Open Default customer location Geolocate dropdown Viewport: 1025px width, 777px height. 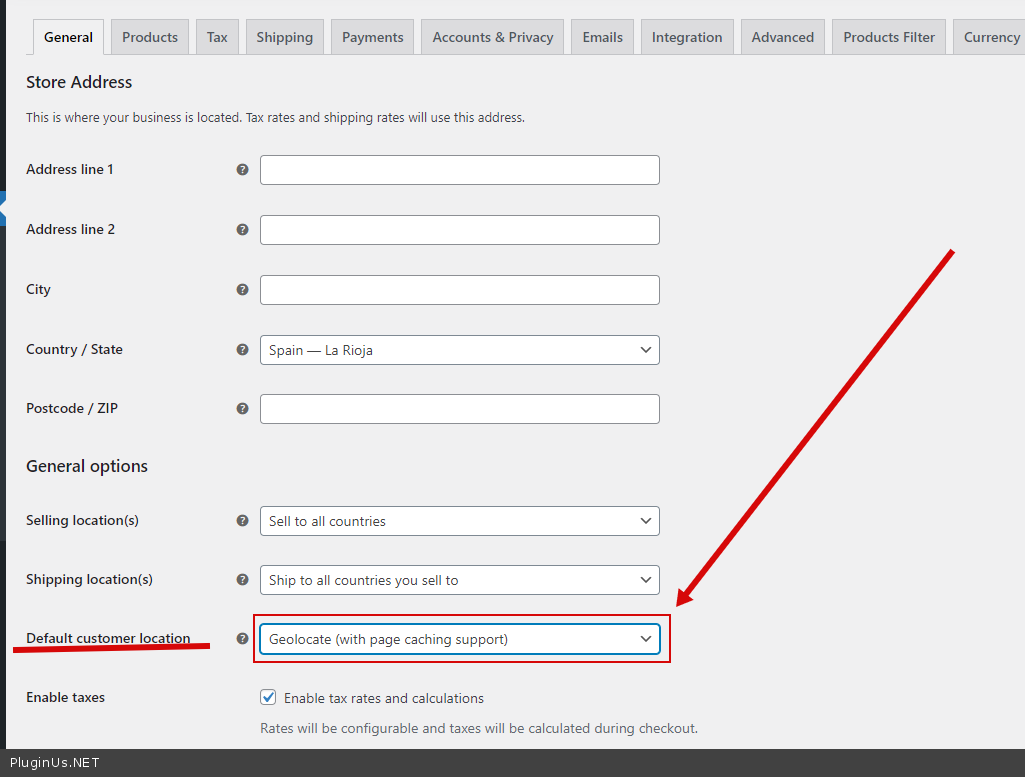point(459,639)
